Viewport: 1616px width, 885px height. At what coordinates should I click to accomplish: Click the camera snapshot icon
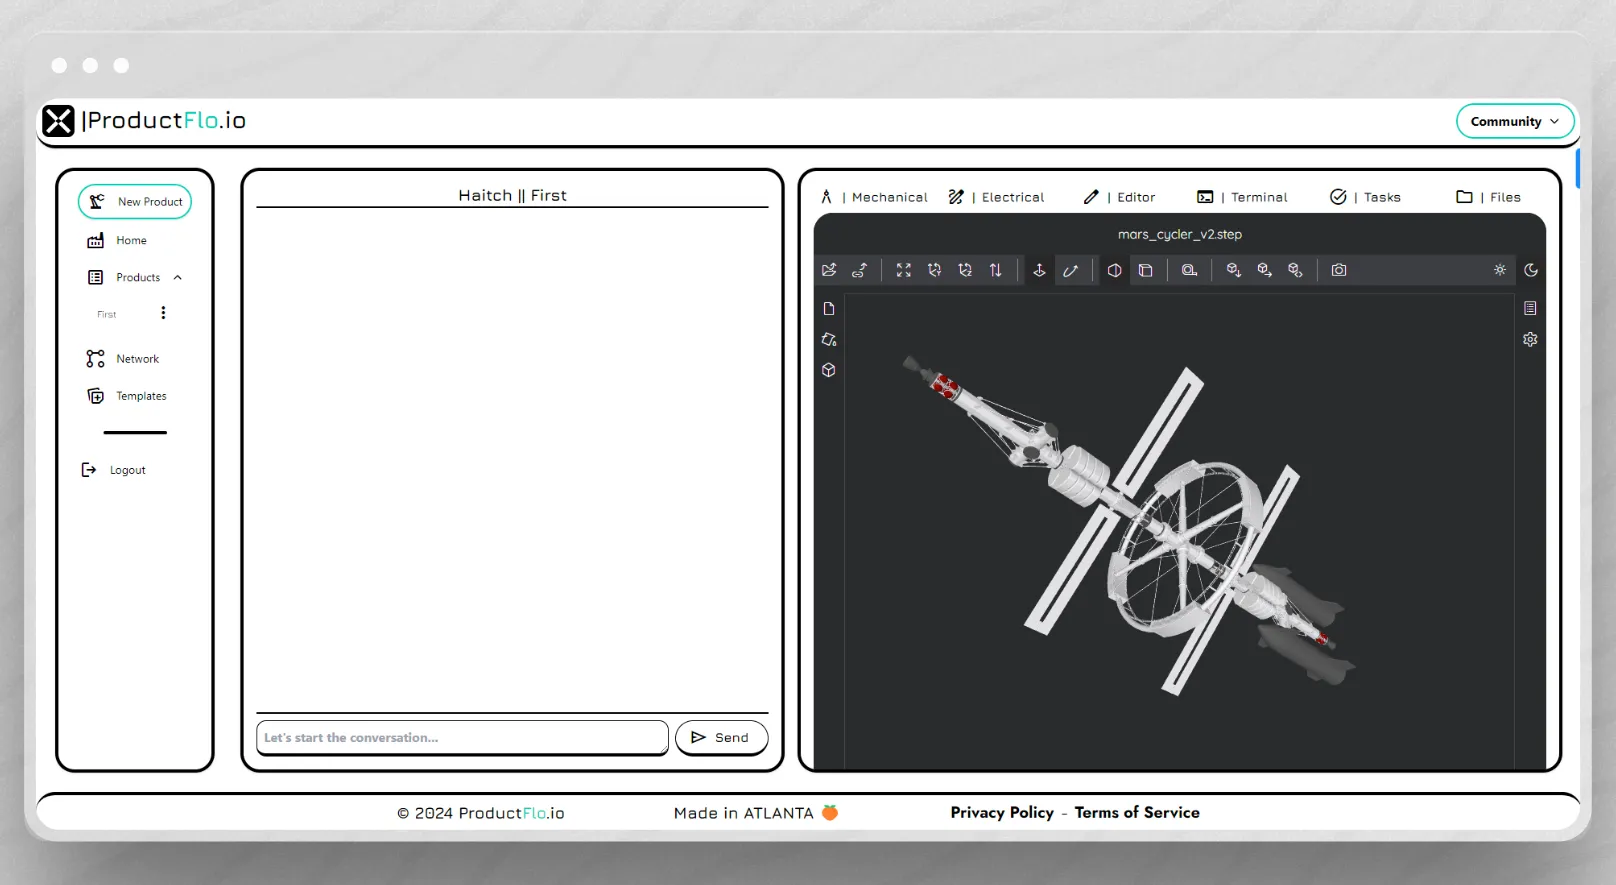click(x=1339, y=270)
